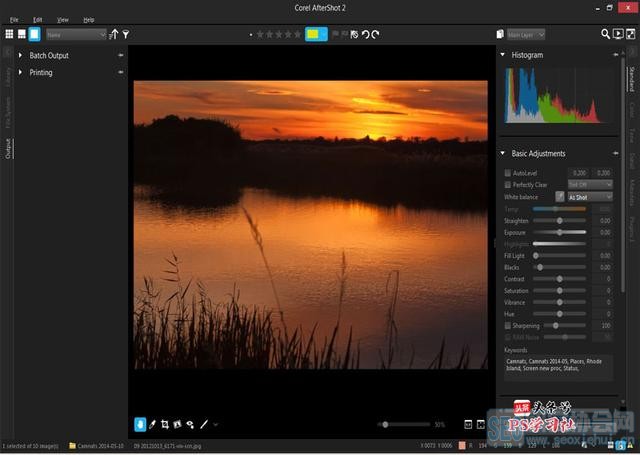This screenshot has width=640, height=455.
Task: Pin the Batch Output panel
Action: pos(120,55)
